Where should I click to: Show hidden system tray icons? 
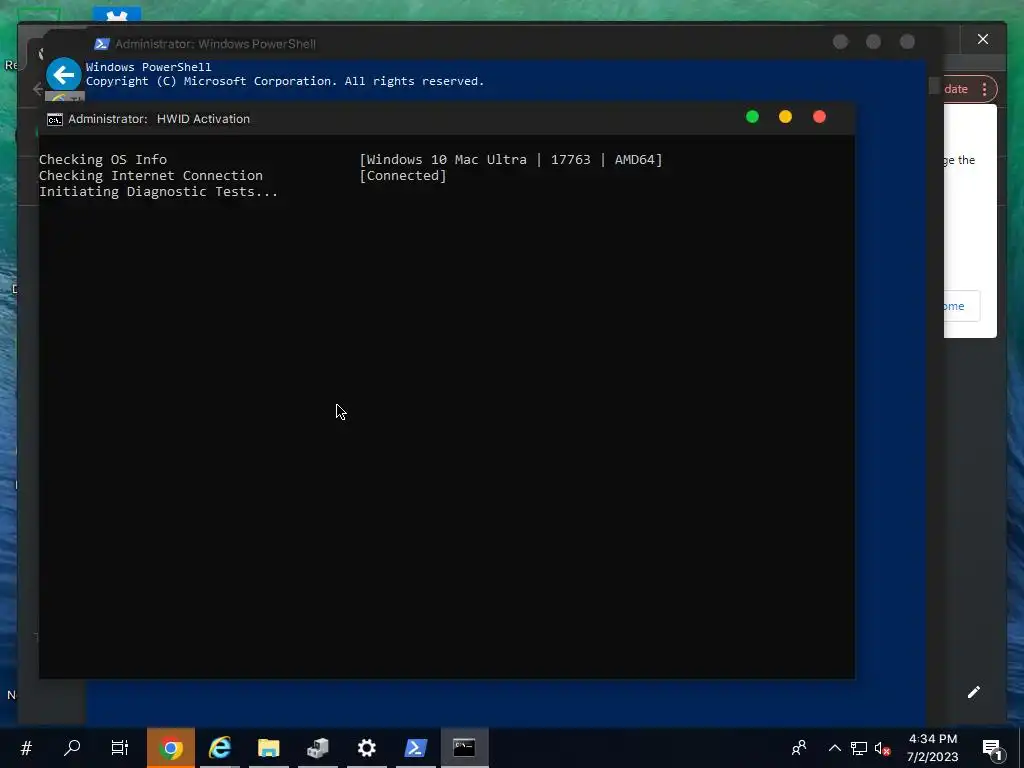(835, 748)
